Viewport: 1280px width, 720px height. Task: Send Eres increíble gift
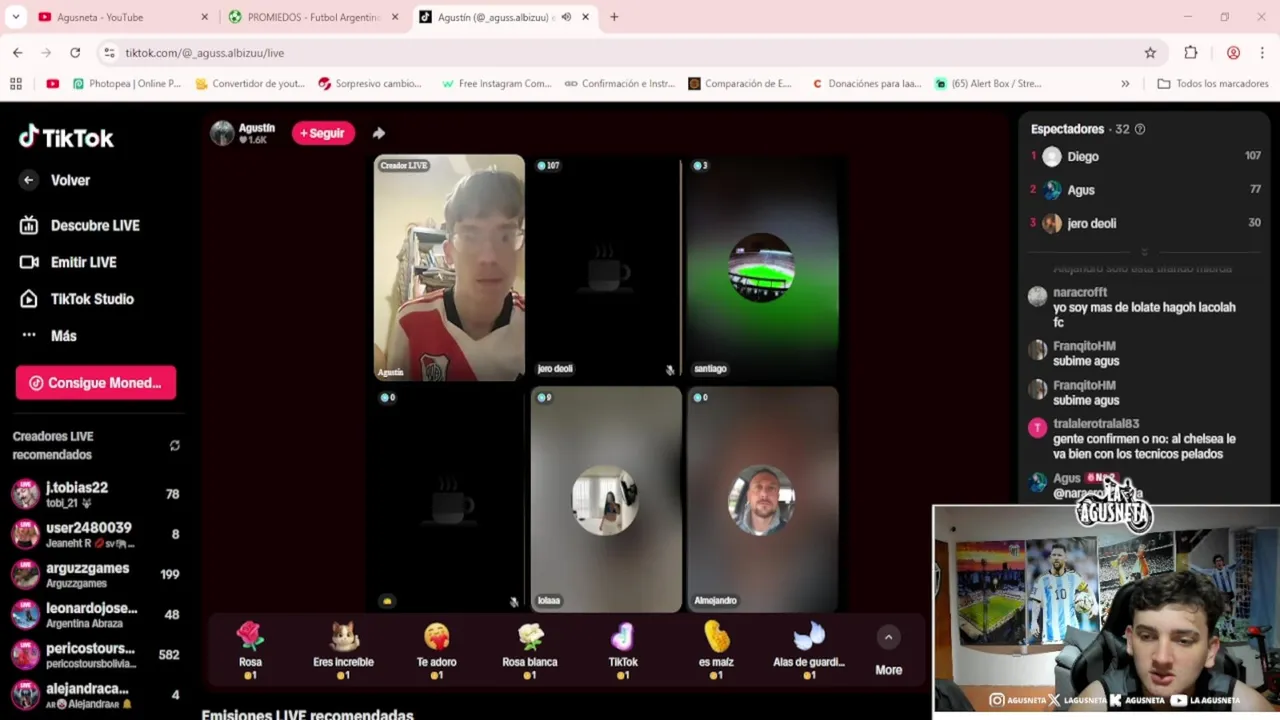pyautogui.click(x=343, y=650)
